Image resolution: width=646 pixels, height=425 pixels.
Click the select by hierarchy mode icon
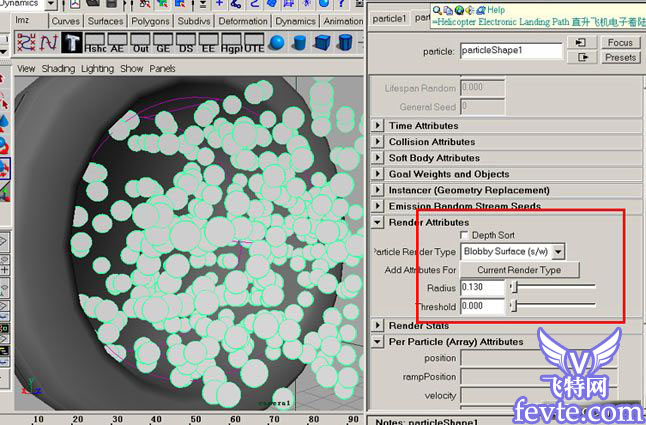click(x=145, y=4)
